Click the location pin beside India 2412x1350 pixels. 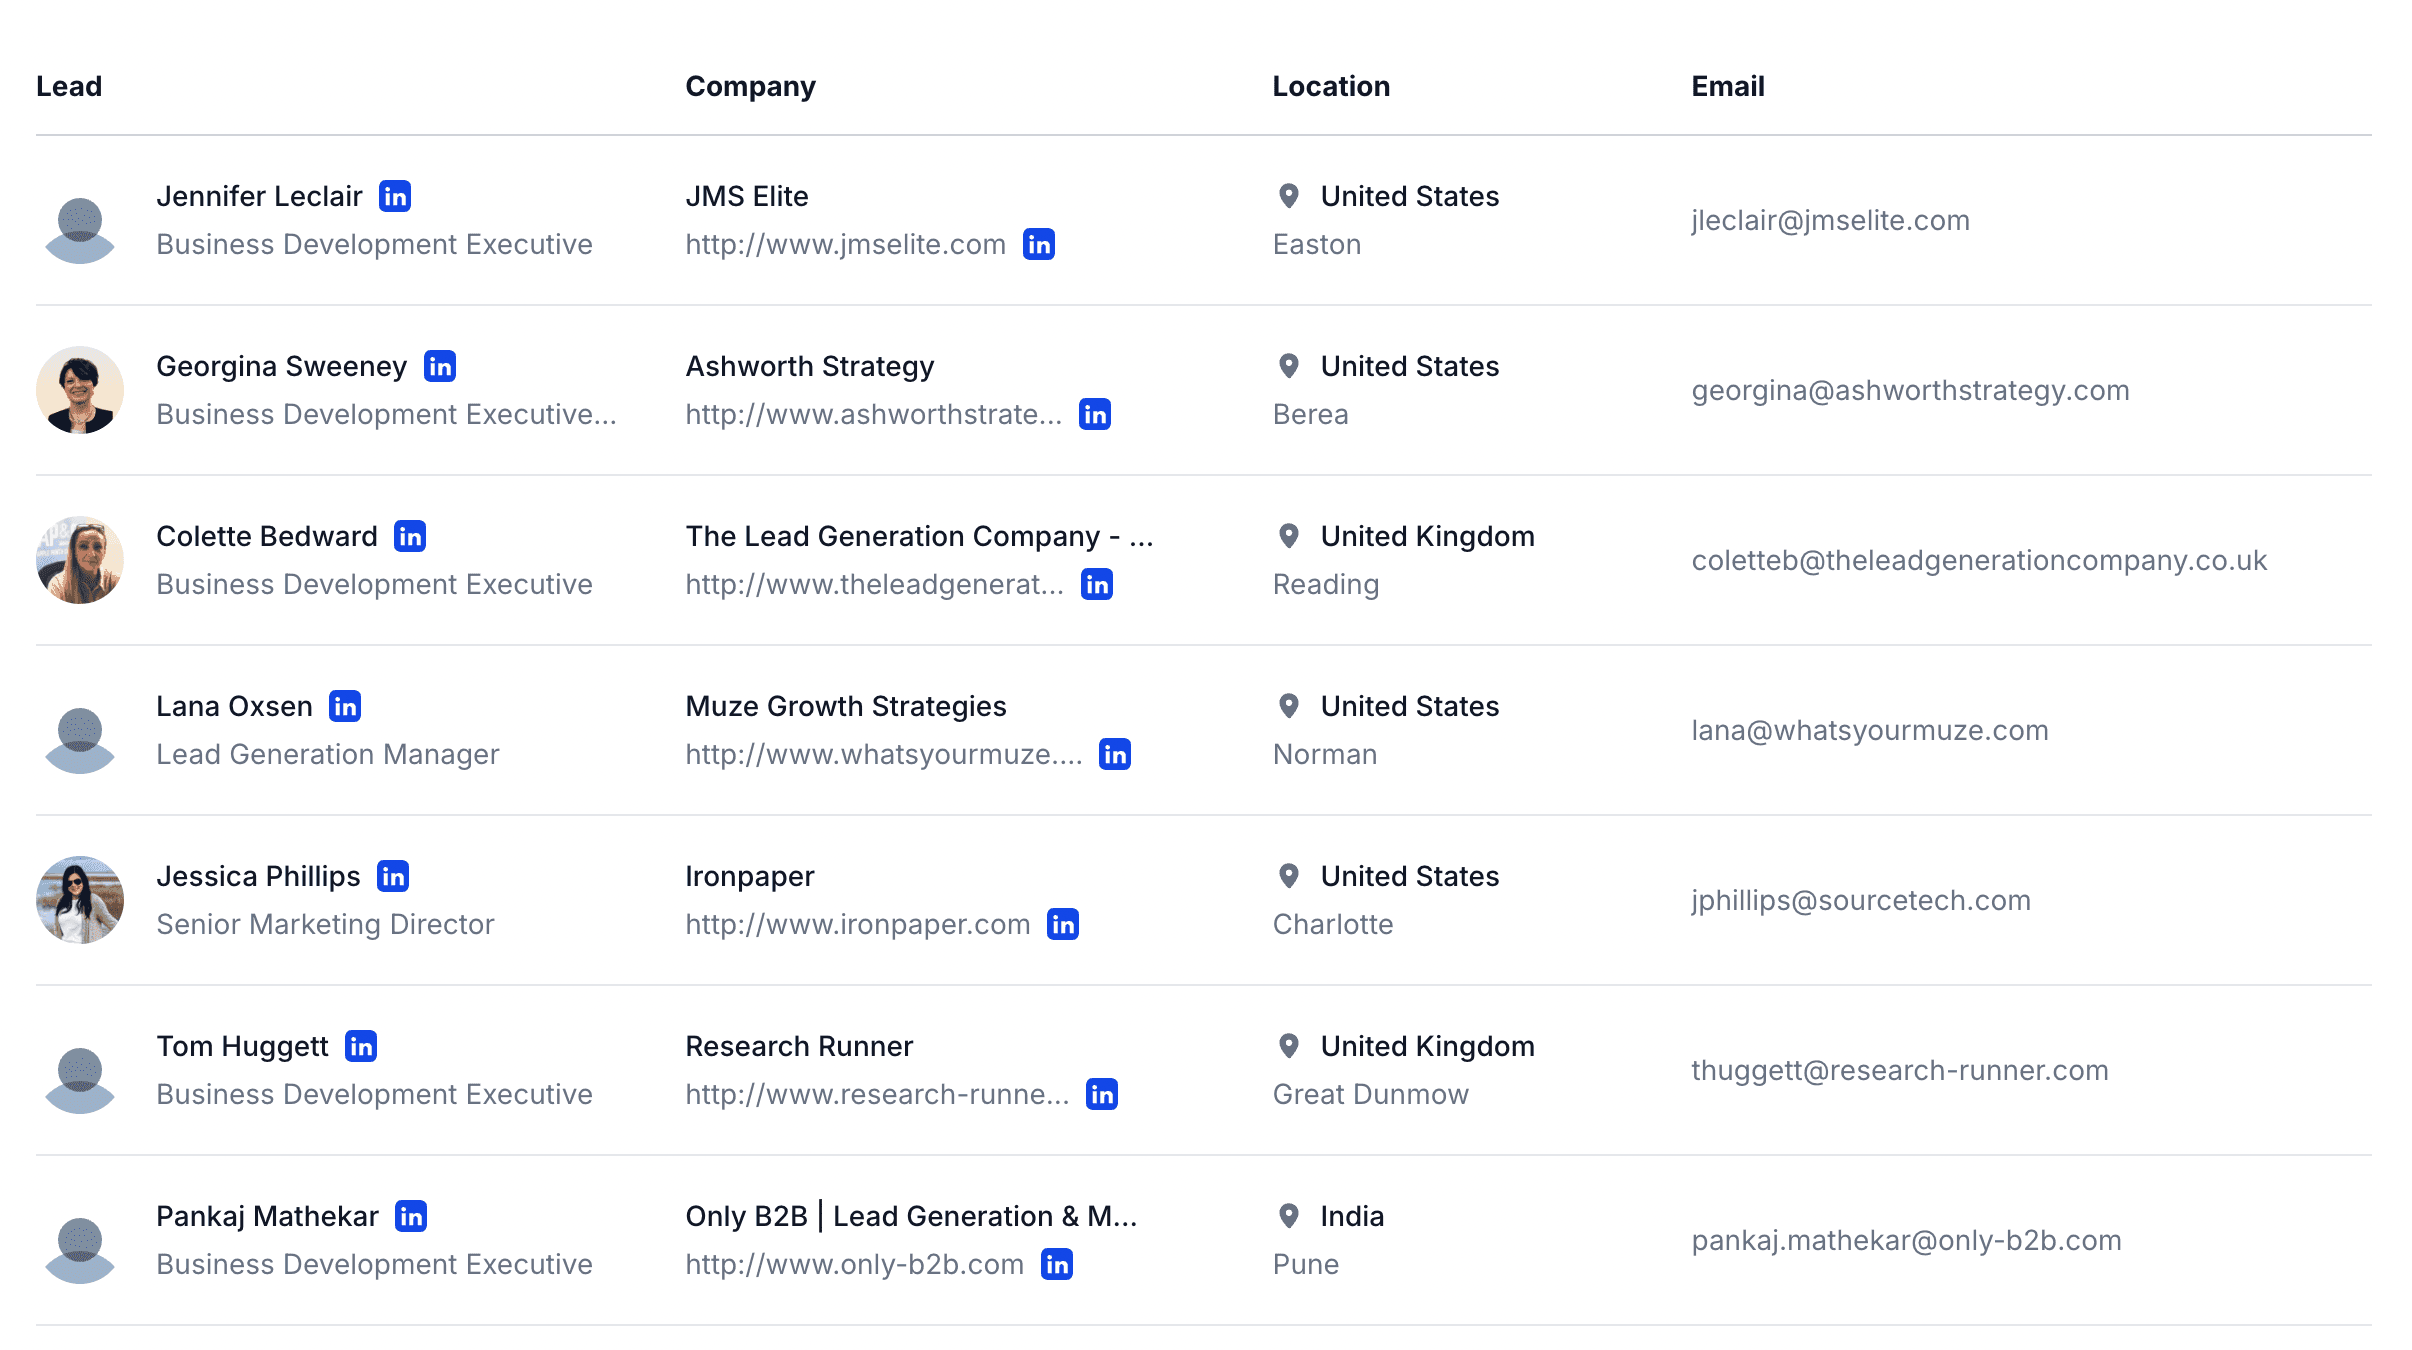1289,1216
